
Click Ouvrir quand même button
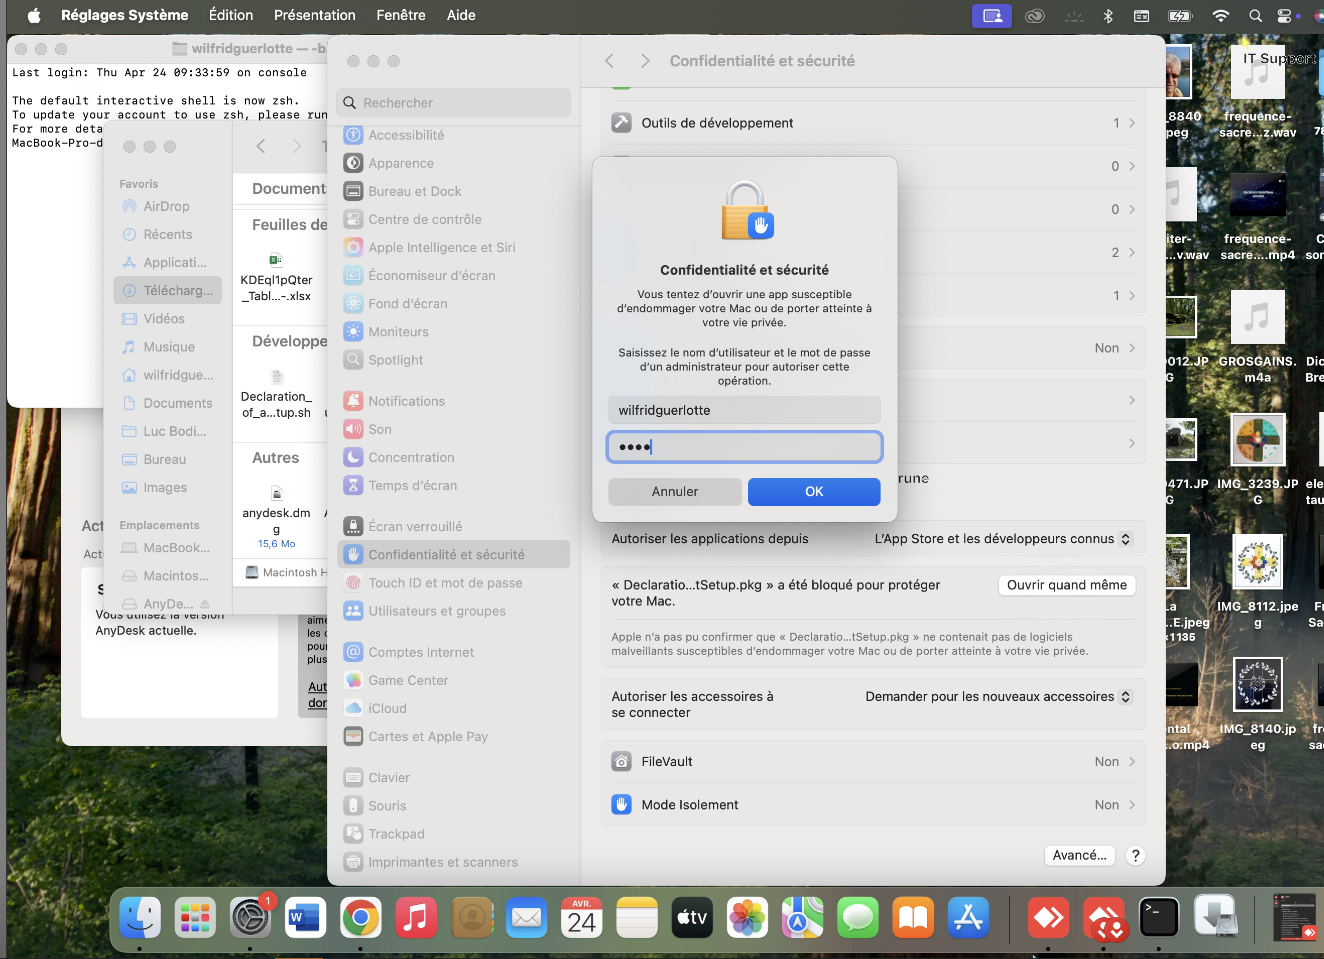coord(1066,585)
